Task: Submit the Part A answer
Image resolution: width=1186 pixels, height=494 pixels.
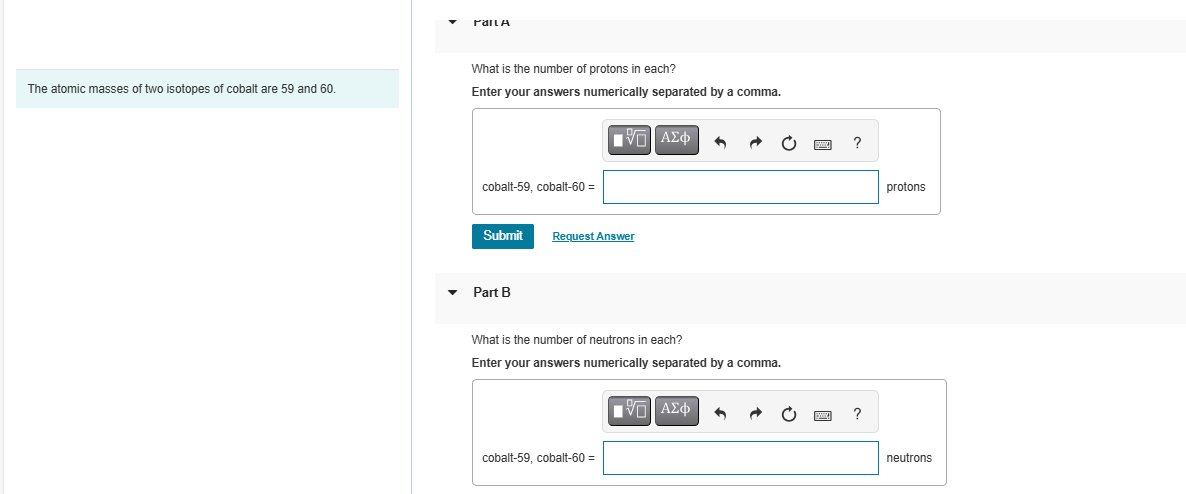Action: click(x=503, y=236)
